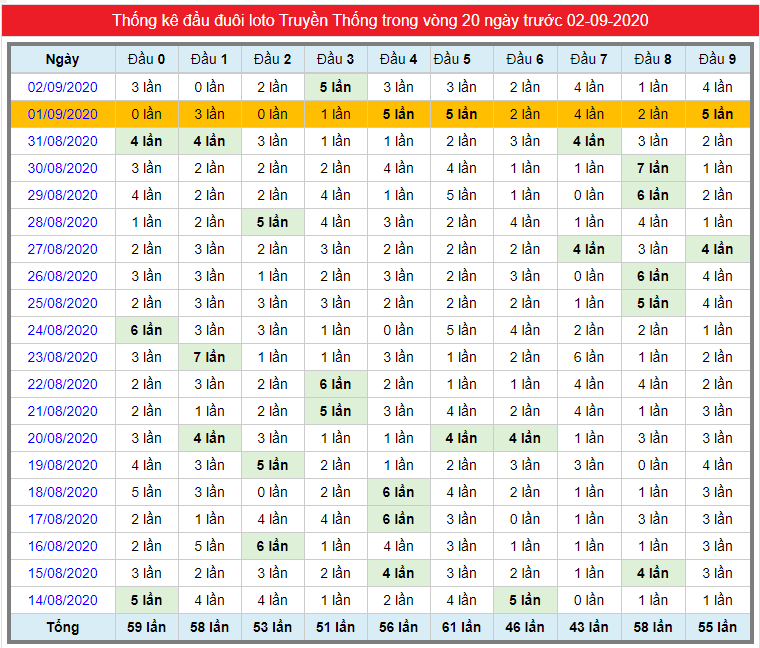Screen dimensions: 760x648
Task: Click the Ngày column header
Action: pyautogui.click(x=63, y=60)
